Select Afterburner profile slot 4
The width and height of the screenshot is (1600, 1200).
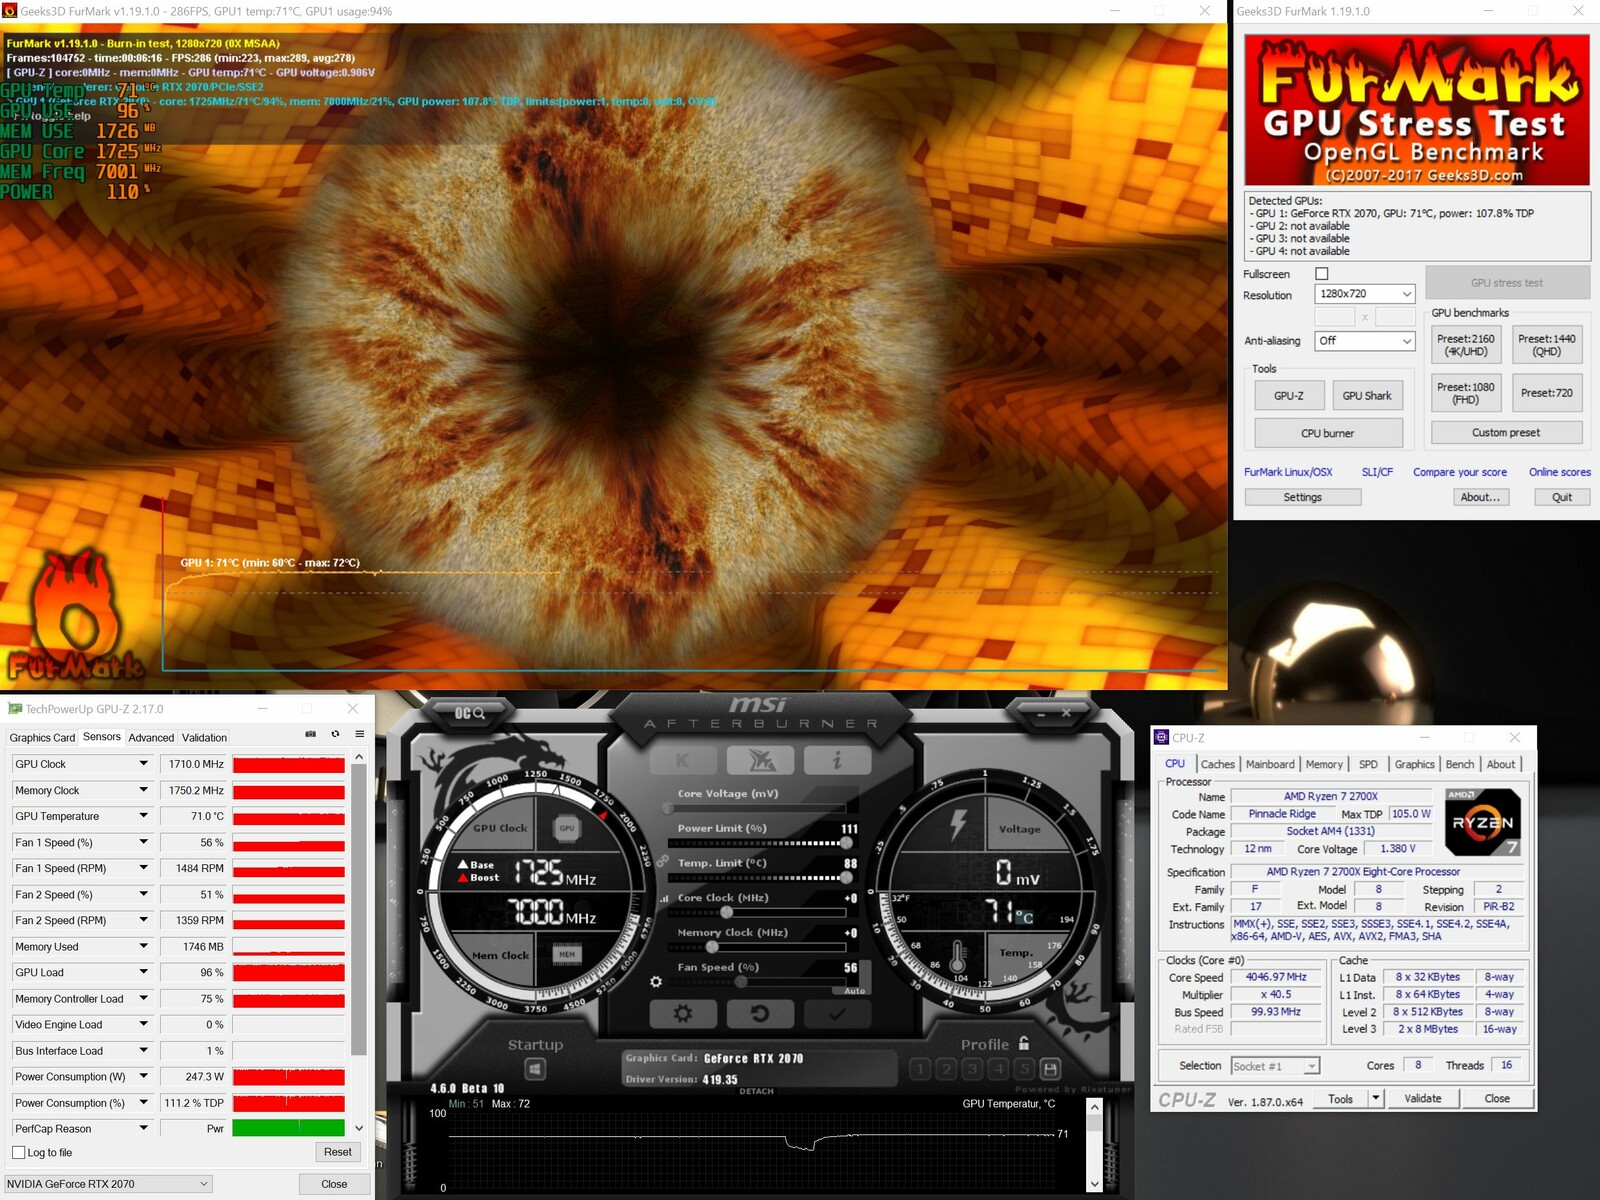(998, 1068)
